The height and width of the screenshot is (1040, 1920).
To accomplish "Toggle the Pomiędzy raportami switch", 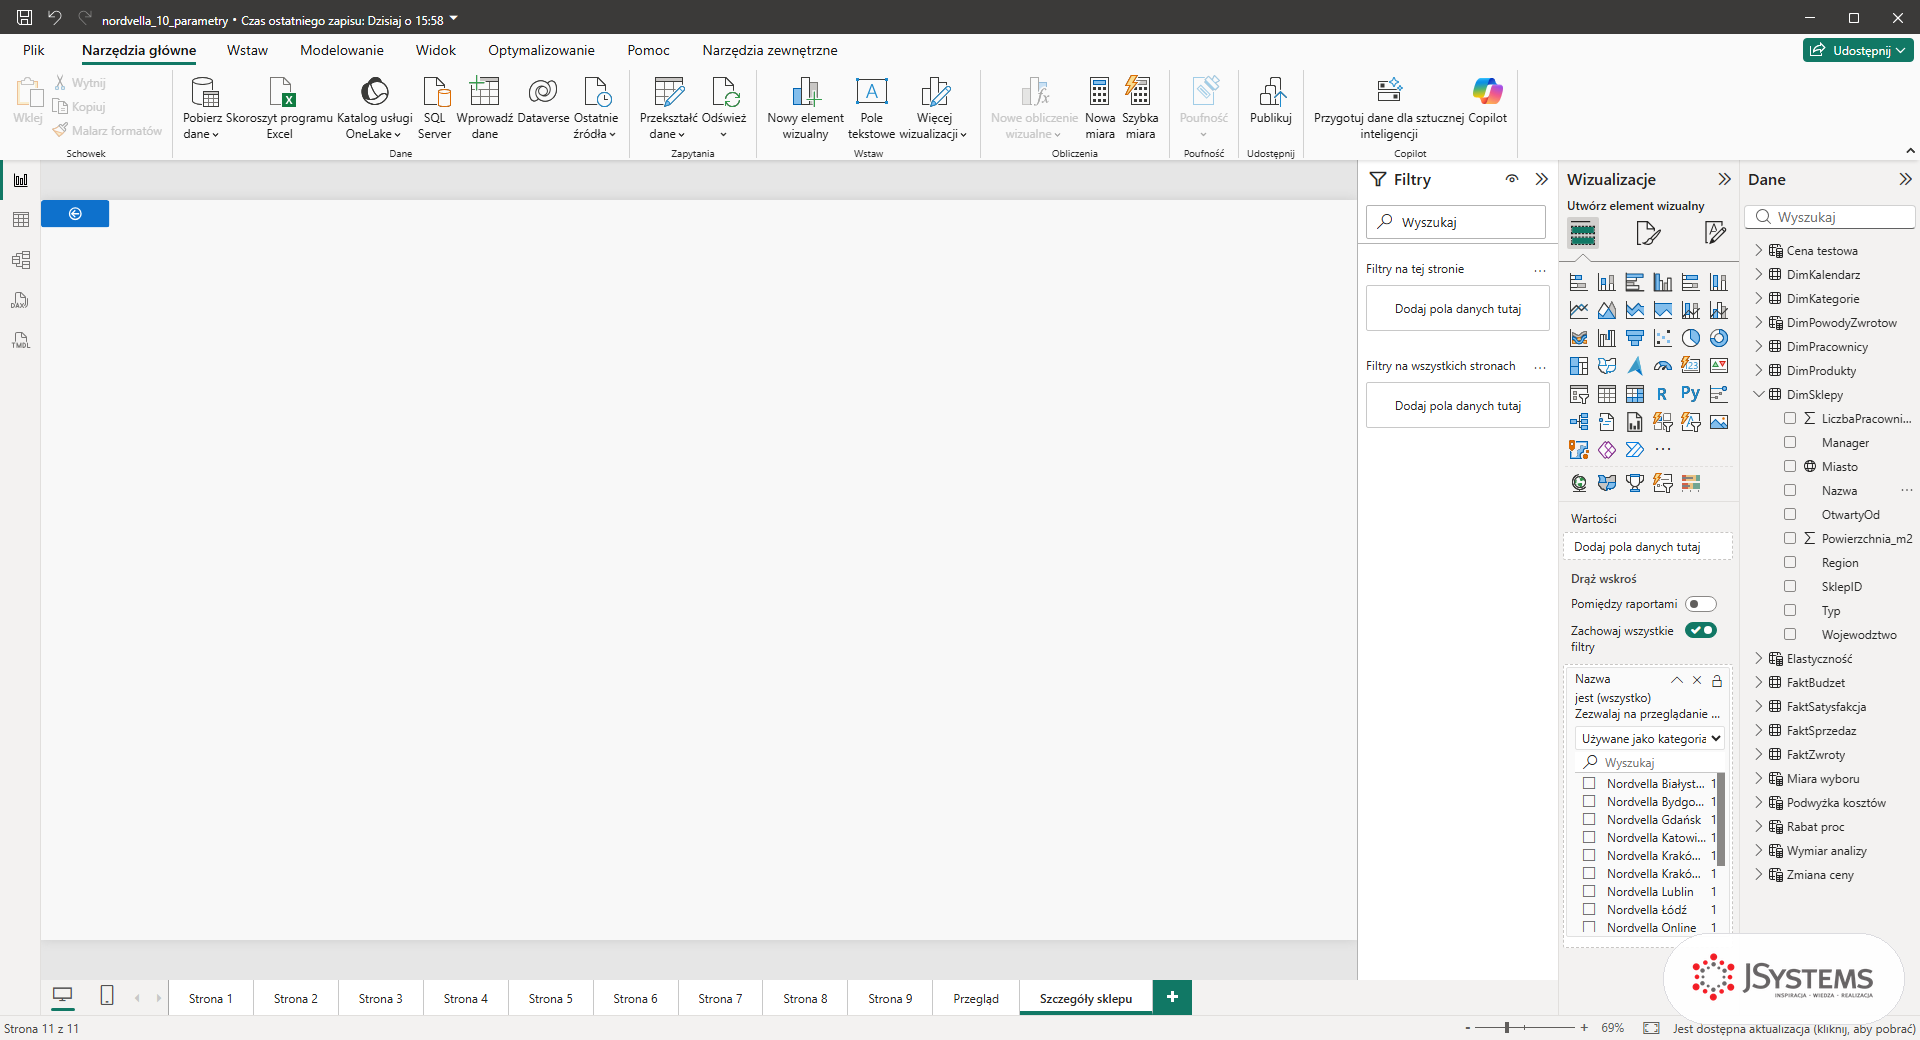I will pos(1700,604).
